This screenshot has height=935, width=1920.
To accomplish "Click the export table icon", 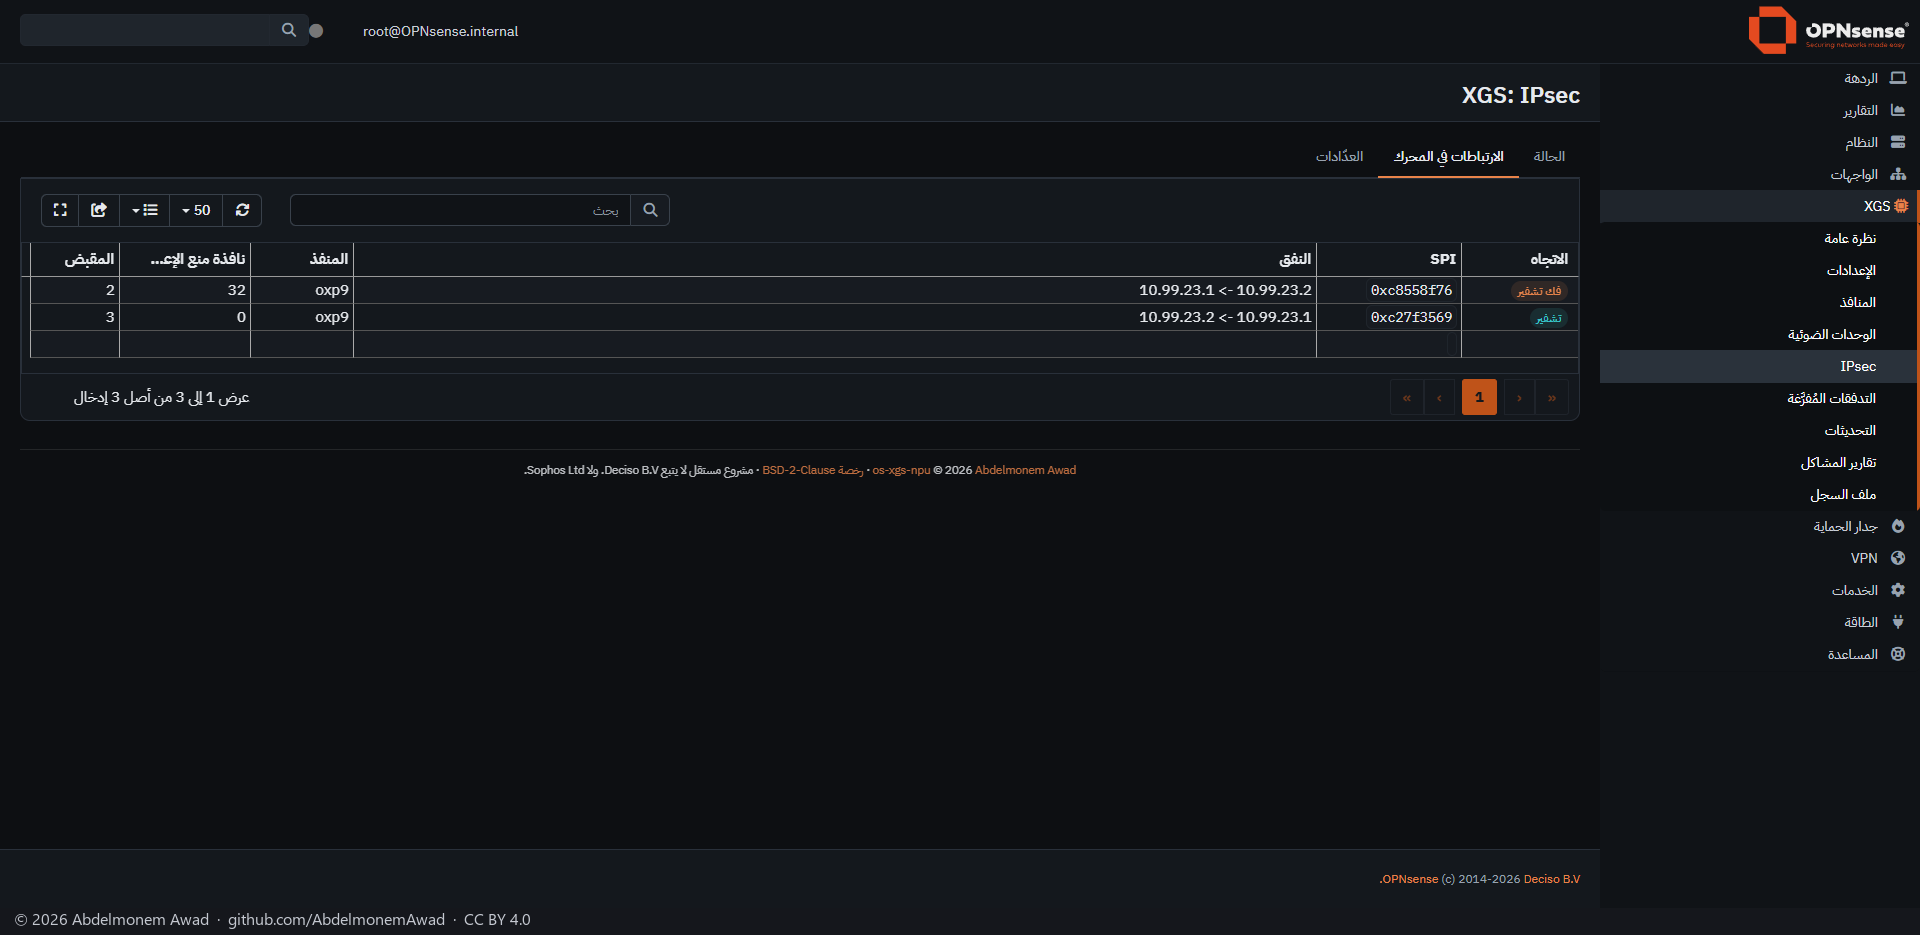I will click(x=99, y=210).
